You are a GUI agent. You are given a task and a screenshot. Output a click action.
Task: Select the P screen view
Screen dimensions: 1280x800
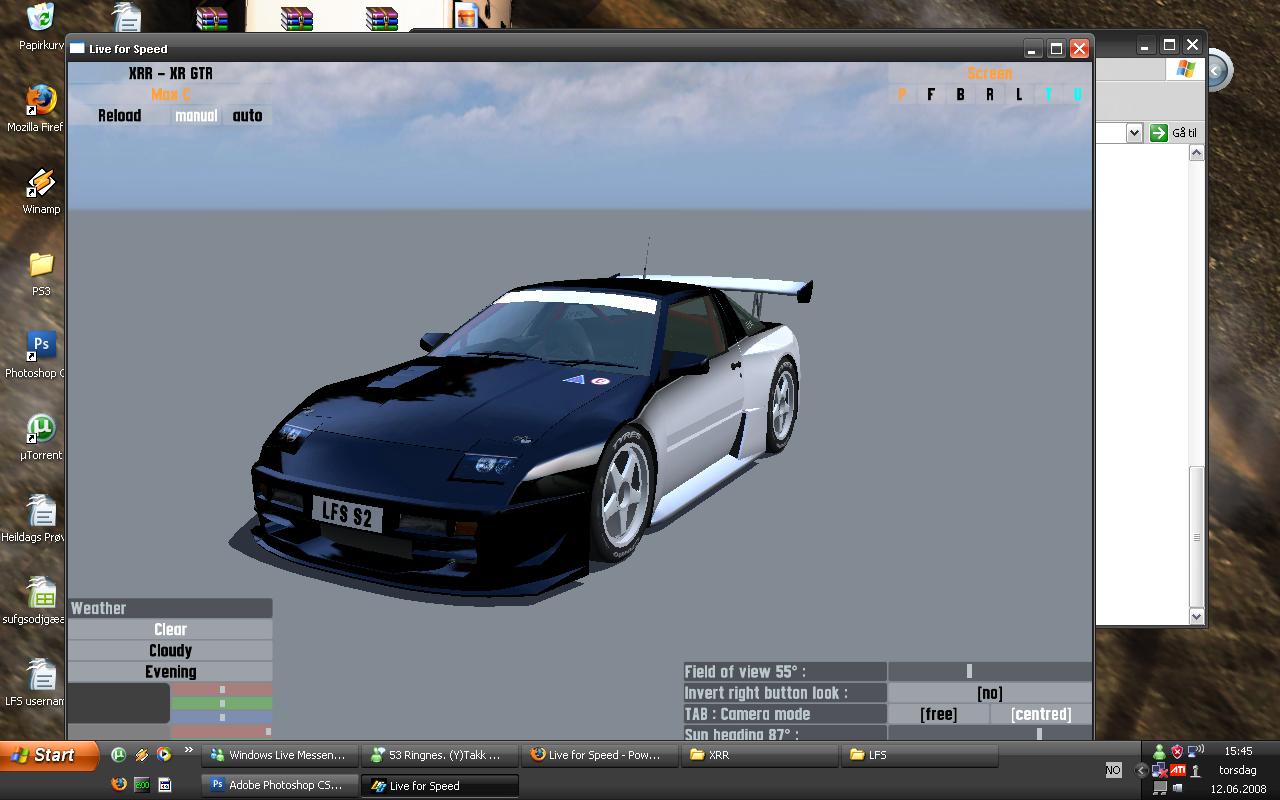tap(902, 95)
